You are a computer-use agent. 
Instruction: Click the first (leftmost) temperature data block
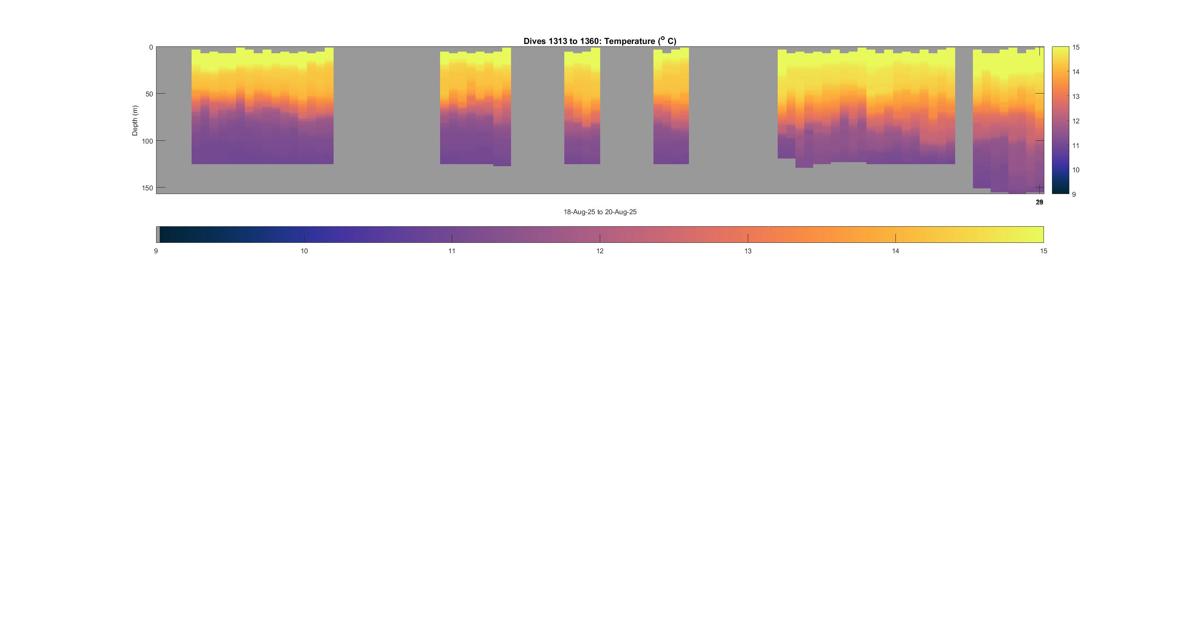pos(262,106)
